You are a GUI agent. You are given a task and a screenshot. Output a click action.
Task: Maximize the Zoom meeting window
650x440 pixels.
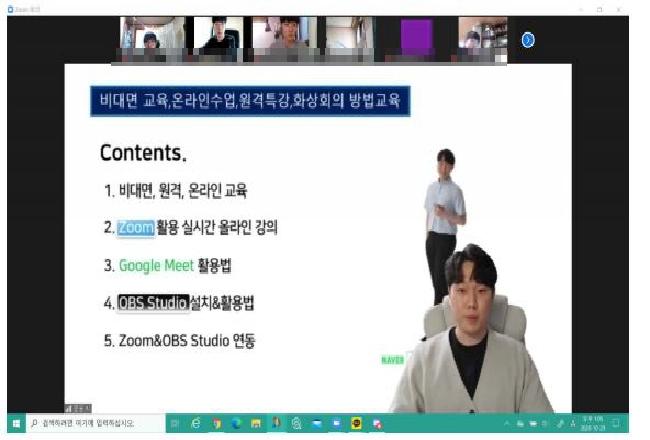click(599, 9)
